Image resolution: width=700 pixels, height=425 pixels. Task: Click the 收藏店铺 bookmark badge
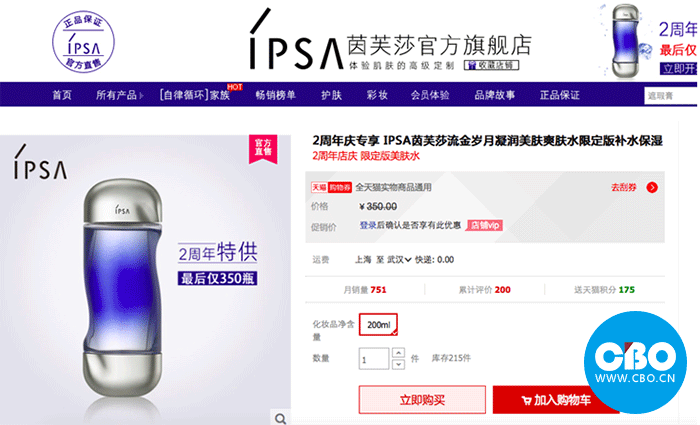coord(491,65)
